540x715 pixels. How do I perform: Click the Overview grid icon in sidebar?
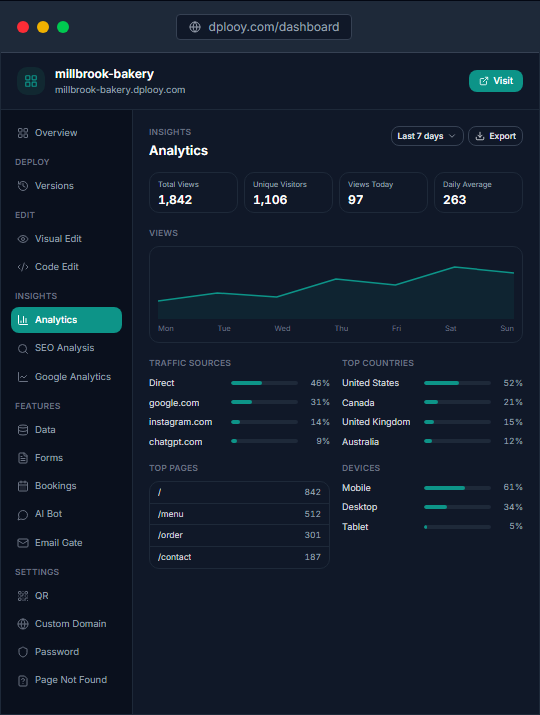[x=23, y=133]
